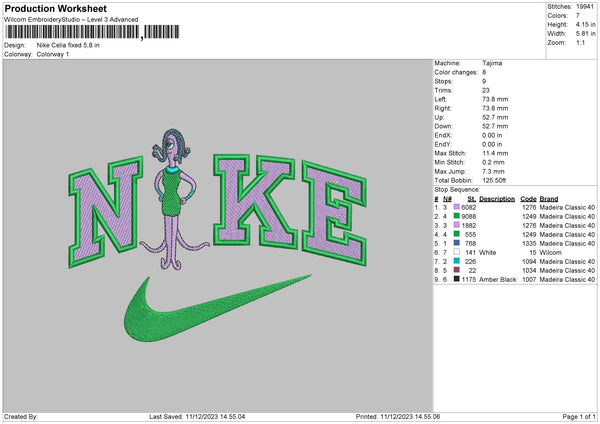Click thread code '1007' in row 9
This screenshot has height=424, width=600.
529,279
